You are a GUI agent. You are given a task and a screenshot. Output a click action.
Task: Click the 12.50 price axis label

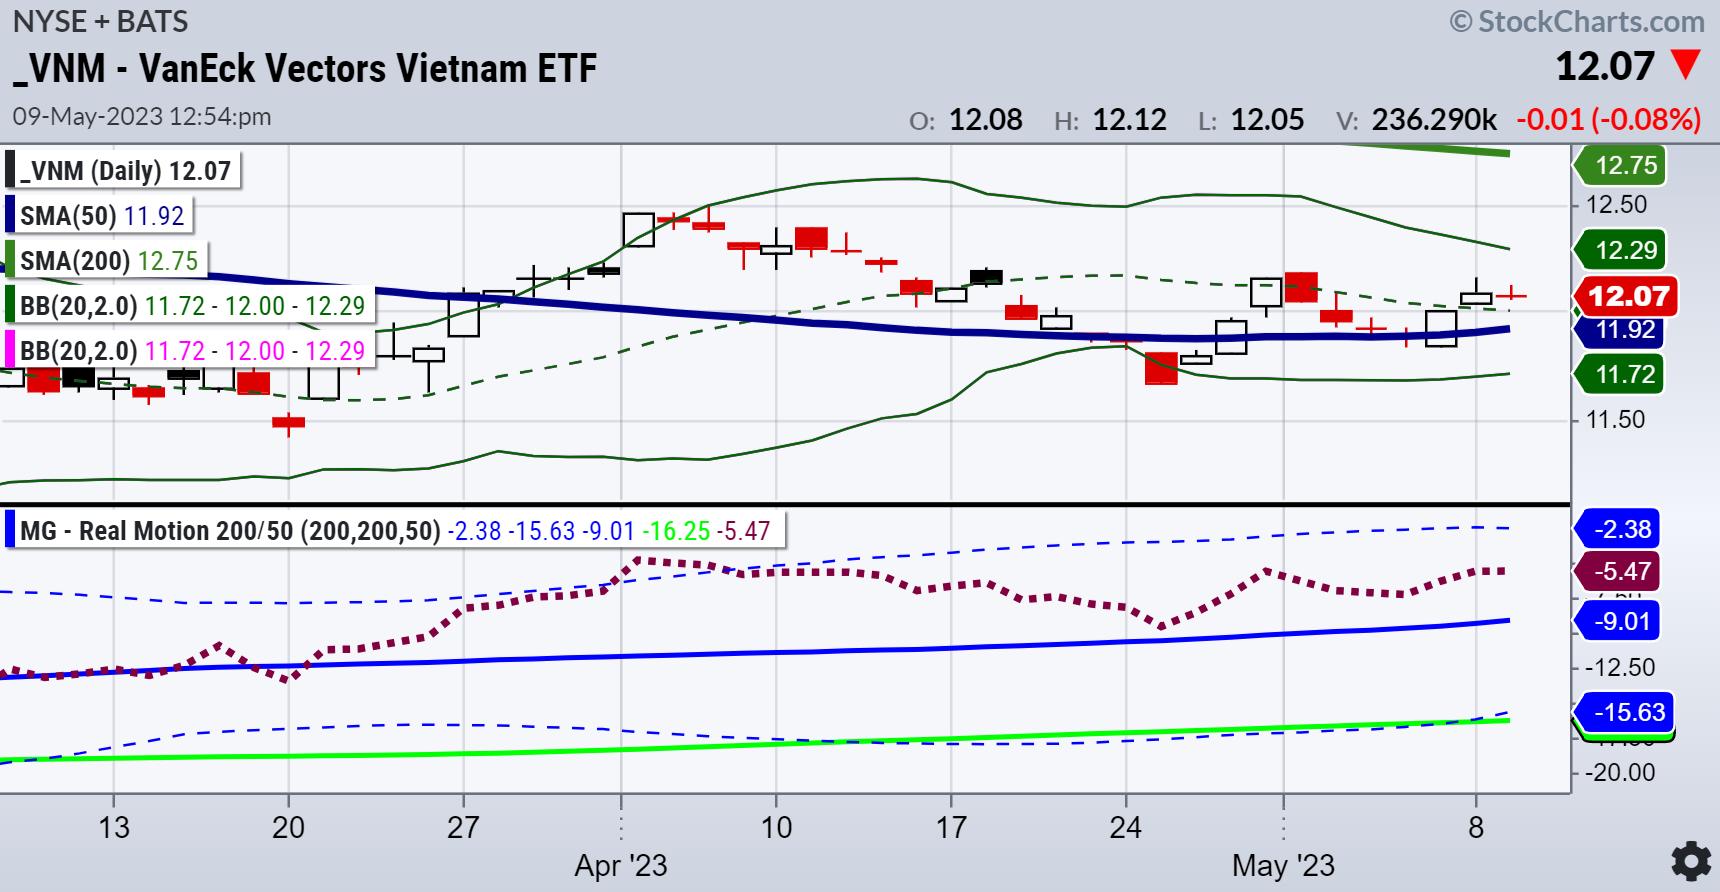pyautogui.click(x=1616, y=204)
